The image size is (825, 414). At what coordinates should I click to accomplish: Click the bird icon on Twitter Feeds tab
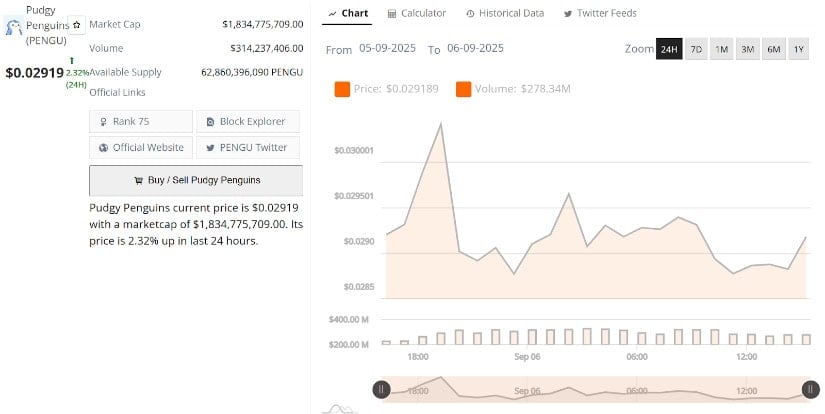pyautogui.click(x=568, y=14)
